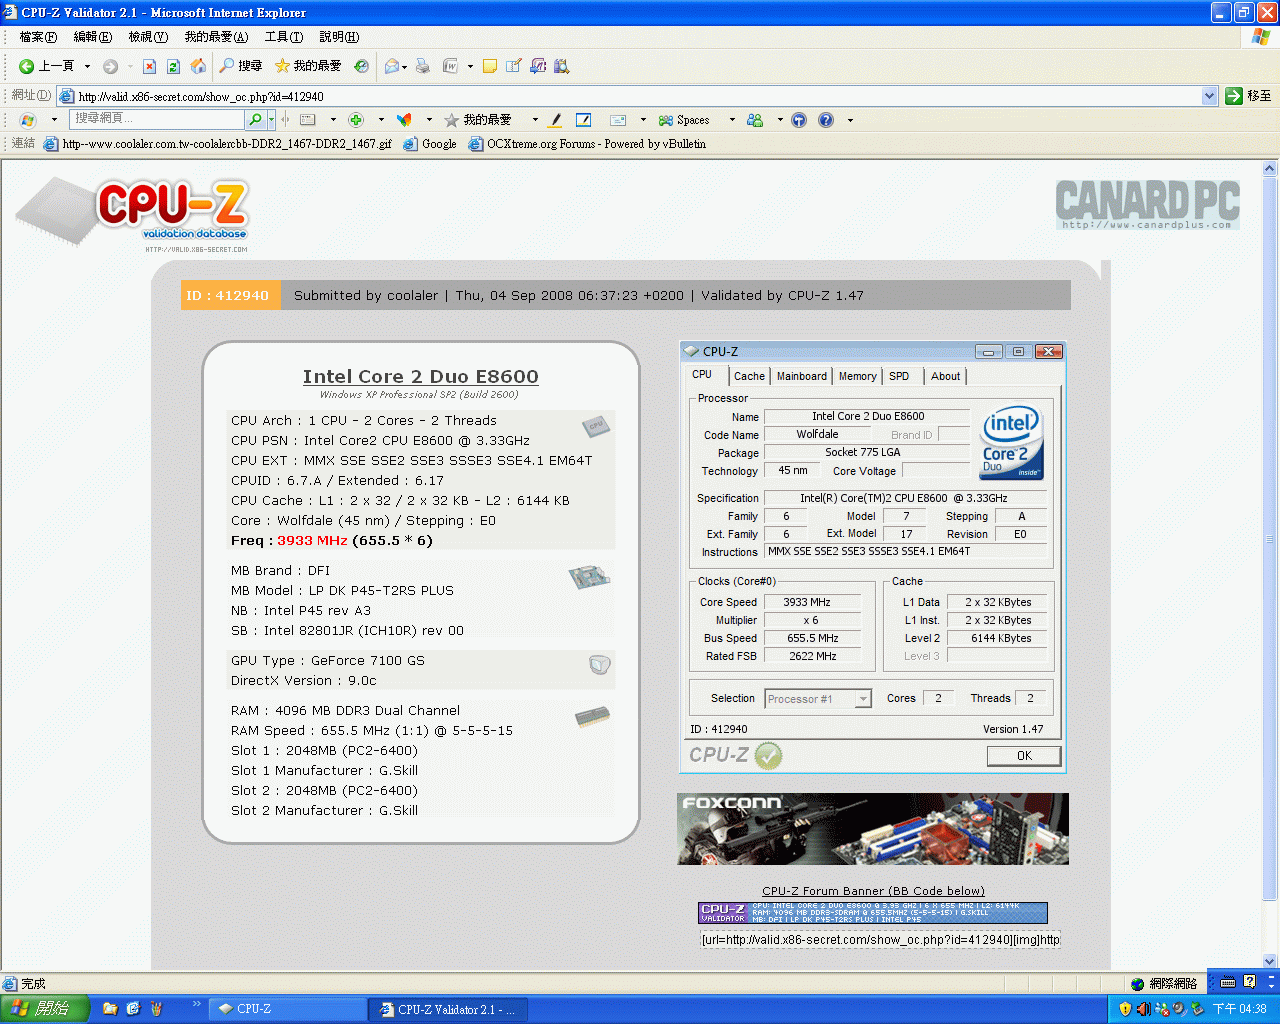This screenshot has height=1024, width=1280.
Task: Click into the address bar URL field
Action: pyautogui.click(x=630, y=96)
